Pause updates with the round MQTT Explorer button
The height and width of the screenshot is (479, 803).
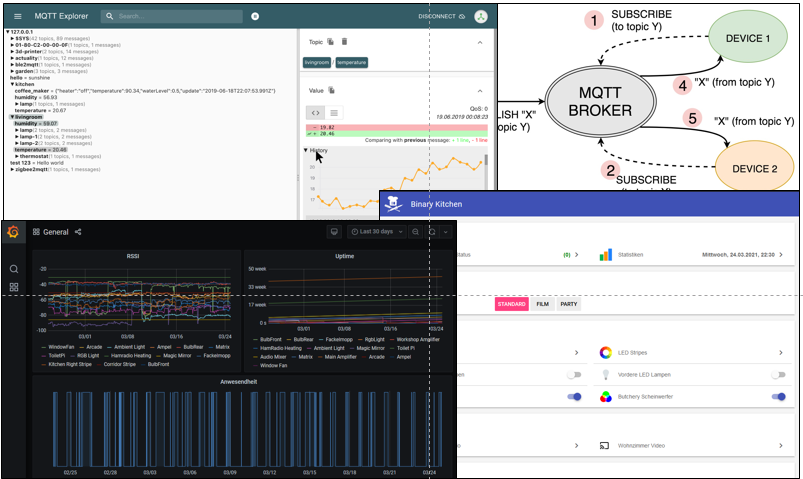tap(255, 16)
